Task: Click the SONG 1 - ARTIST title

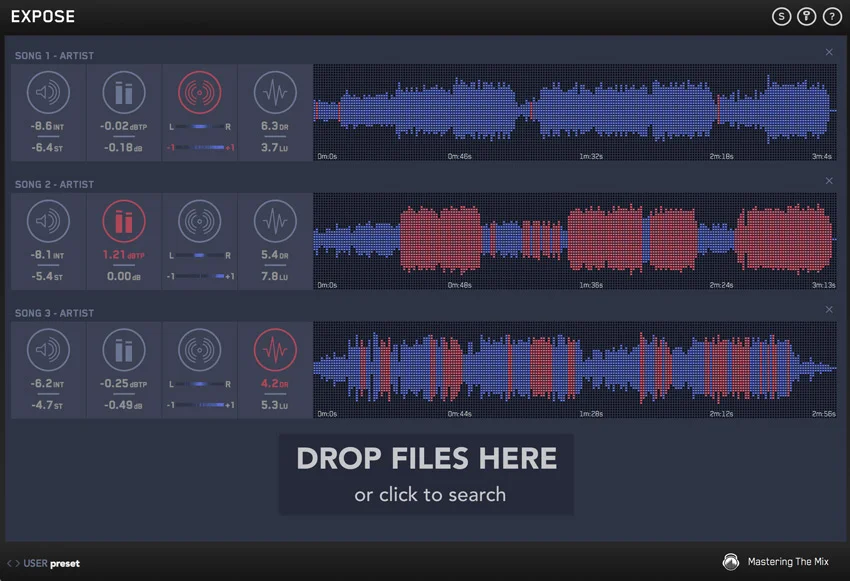Action: pos(54,56)
